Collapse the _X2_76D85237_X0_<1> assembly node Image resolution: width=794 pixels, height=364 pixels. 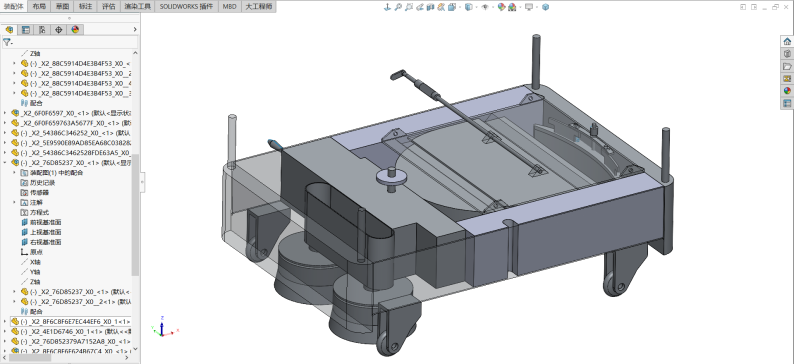pyautogui.click(x=5, y=163)
